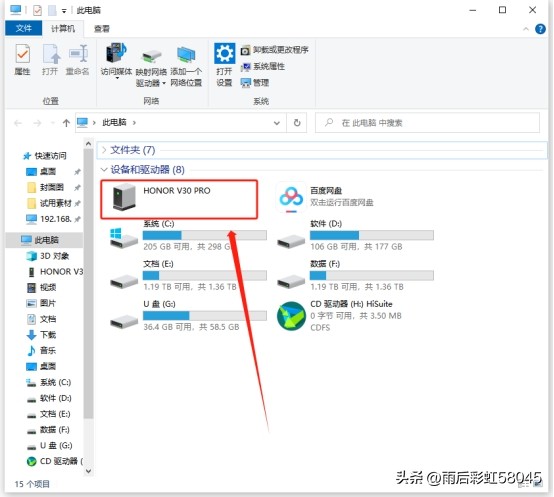Click the USB disk (G:) (U 盘 (G:)) usage bar

click(205, 315)
